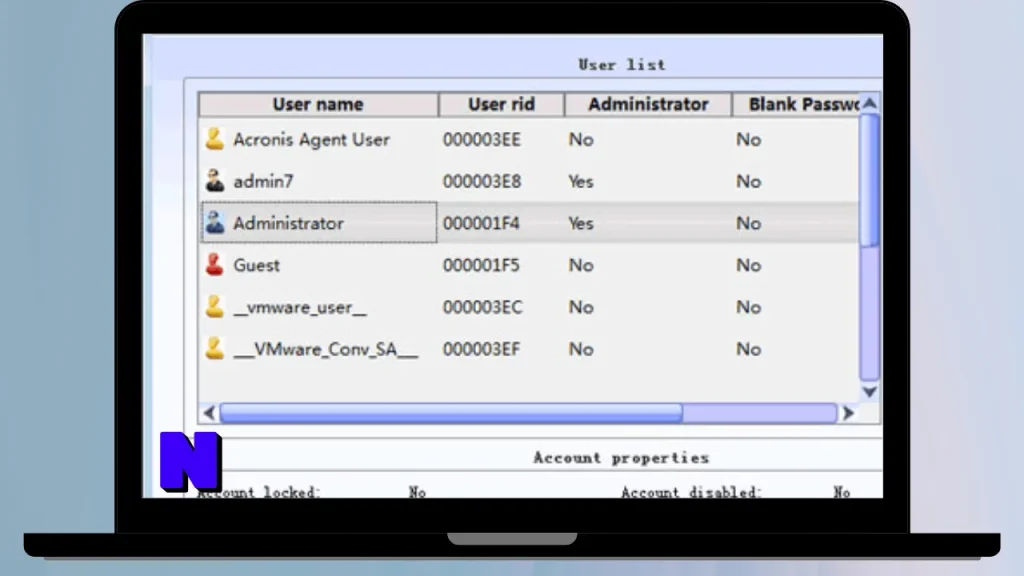Viewport: 1024px width, 576px height.
Task: Click the __vmware_user__ account icon
Action: coord(214,306)
